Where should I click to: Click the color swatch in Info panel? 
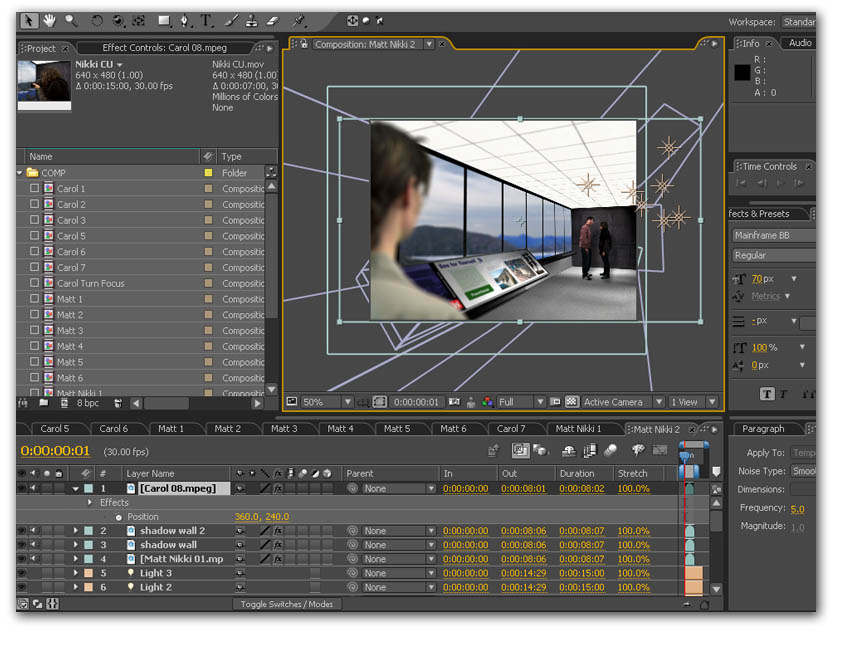tap(742, 72)
